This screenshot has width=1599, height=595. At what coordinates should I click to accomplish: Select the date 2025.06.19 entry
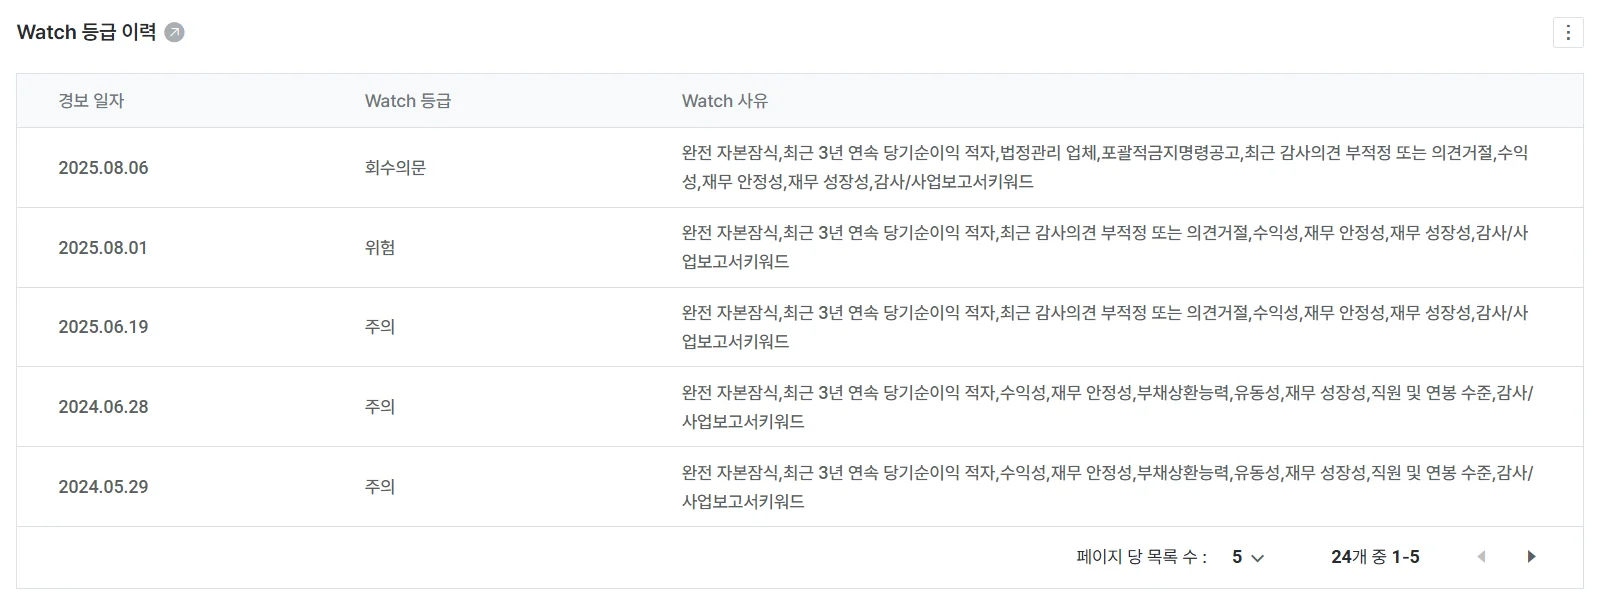[x=102, y=326]
